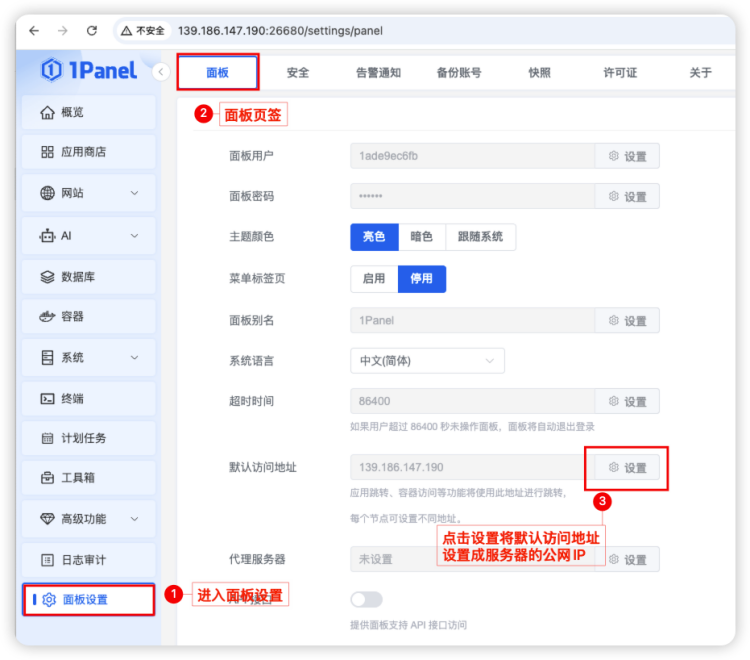
Task: Switch to the 安全 tab
Action: [x=297, y=73]
